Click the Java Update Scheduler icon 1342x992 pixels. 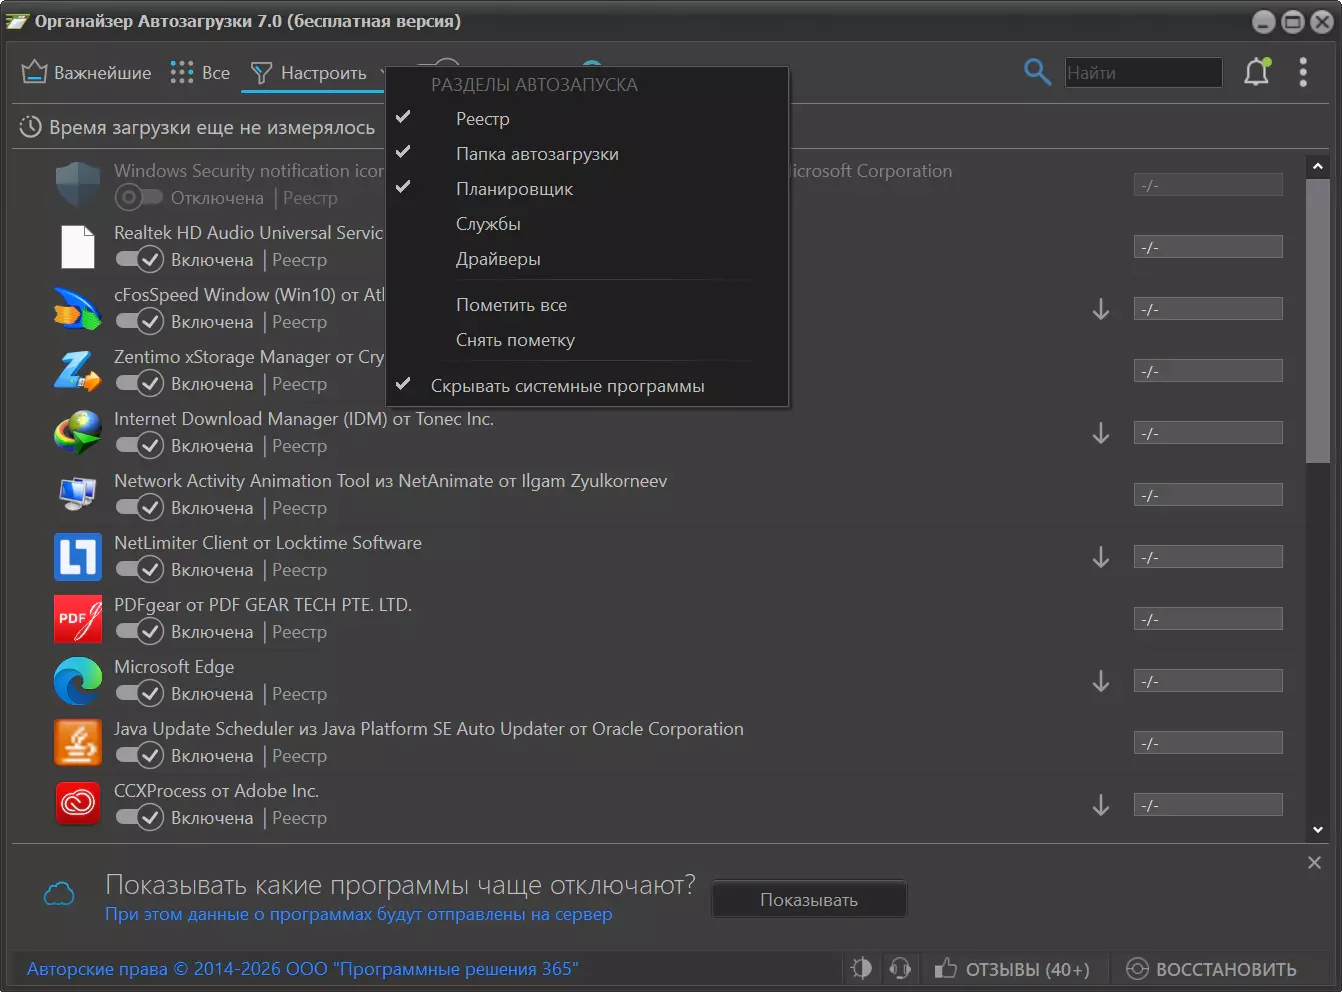(78, 743)
